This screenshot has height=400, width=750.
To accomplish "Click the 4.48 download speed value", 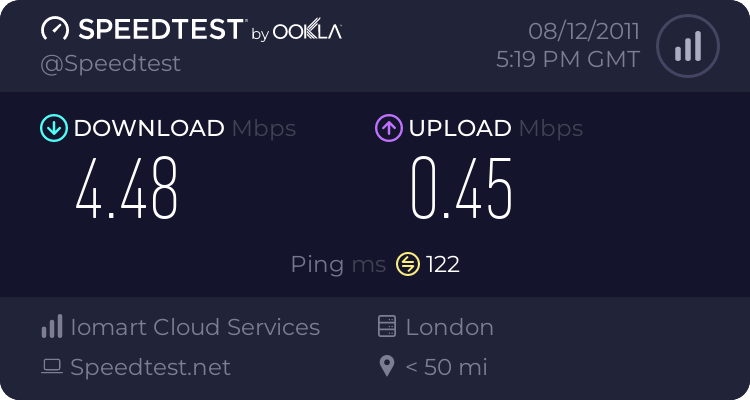I will click(127, 187).
